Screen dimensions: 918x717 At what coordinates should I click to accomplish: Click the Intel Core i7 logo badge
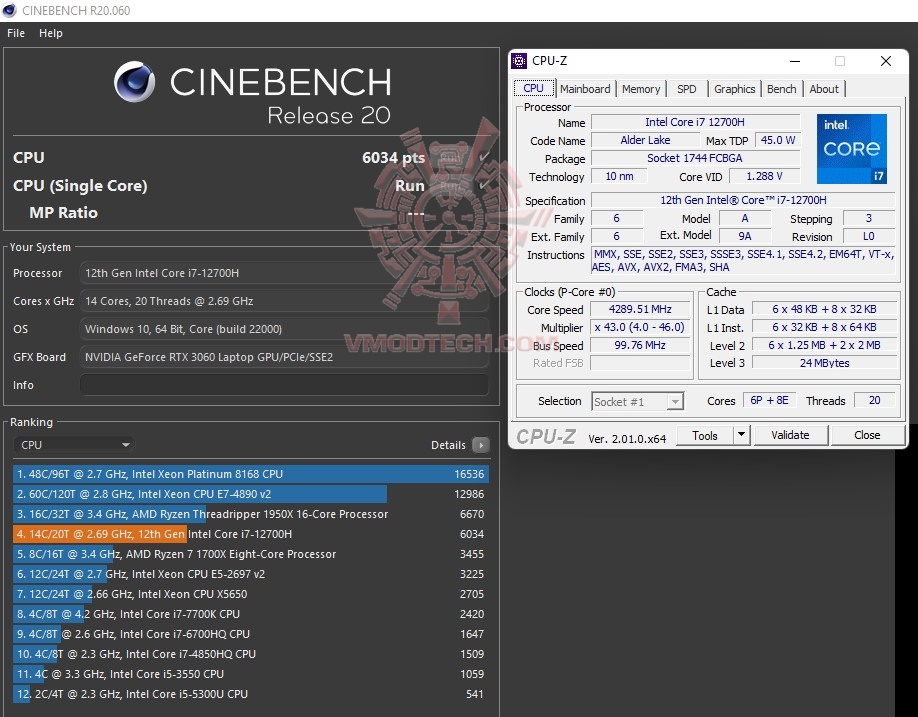[x=852, y=149]
